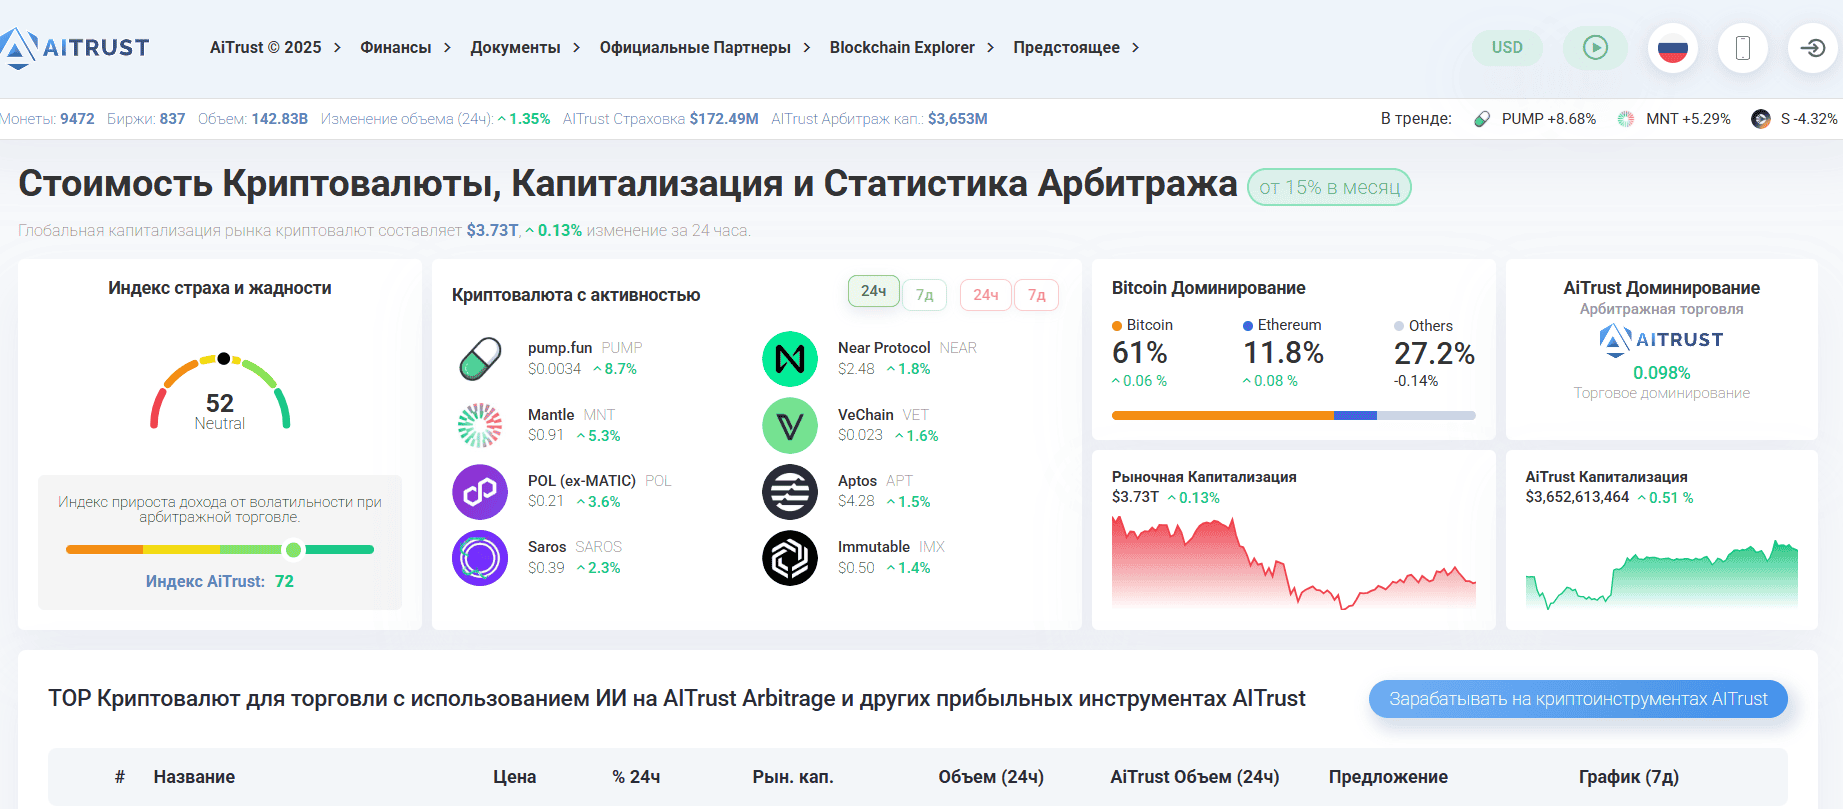Image resolution: width=1843 pixels, height=809 pixels.
Task: Sort table by Название column
Action: pyautogui.click(x=194, y=777)
